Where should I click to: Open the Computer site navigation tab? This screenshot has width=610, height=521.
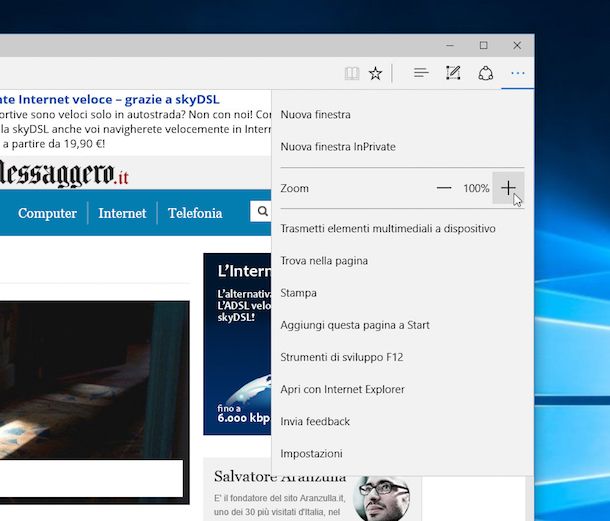47,213
